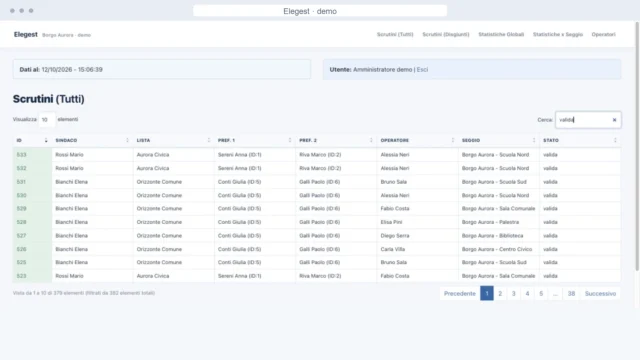Screen dimensions: 640x360
Task: Go to the Successivo page
Action: [600, 293]
